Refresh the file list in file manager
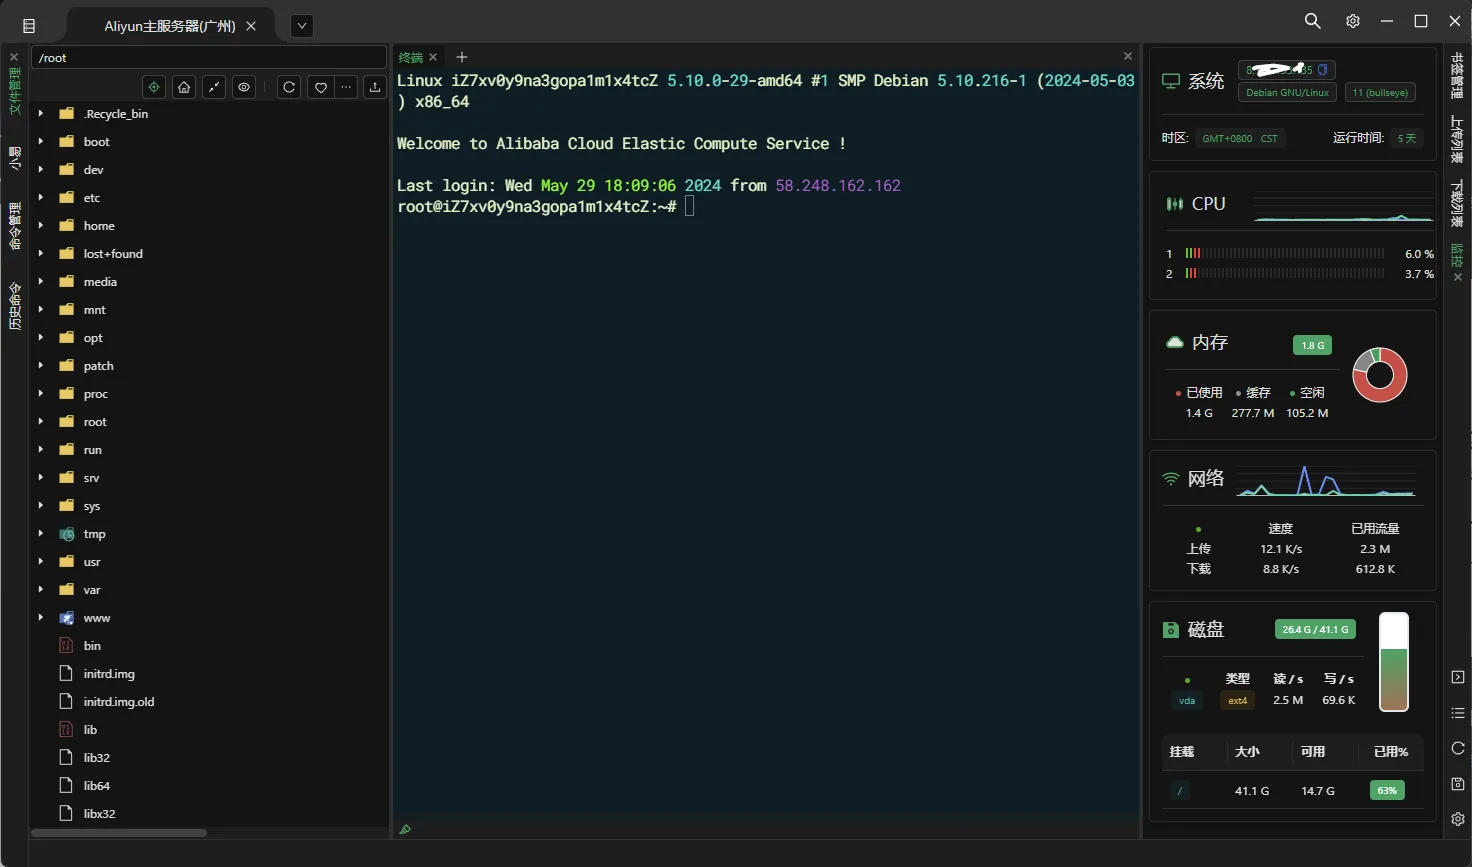Viewport: 1472px width, 867px height. pos(289,87)
